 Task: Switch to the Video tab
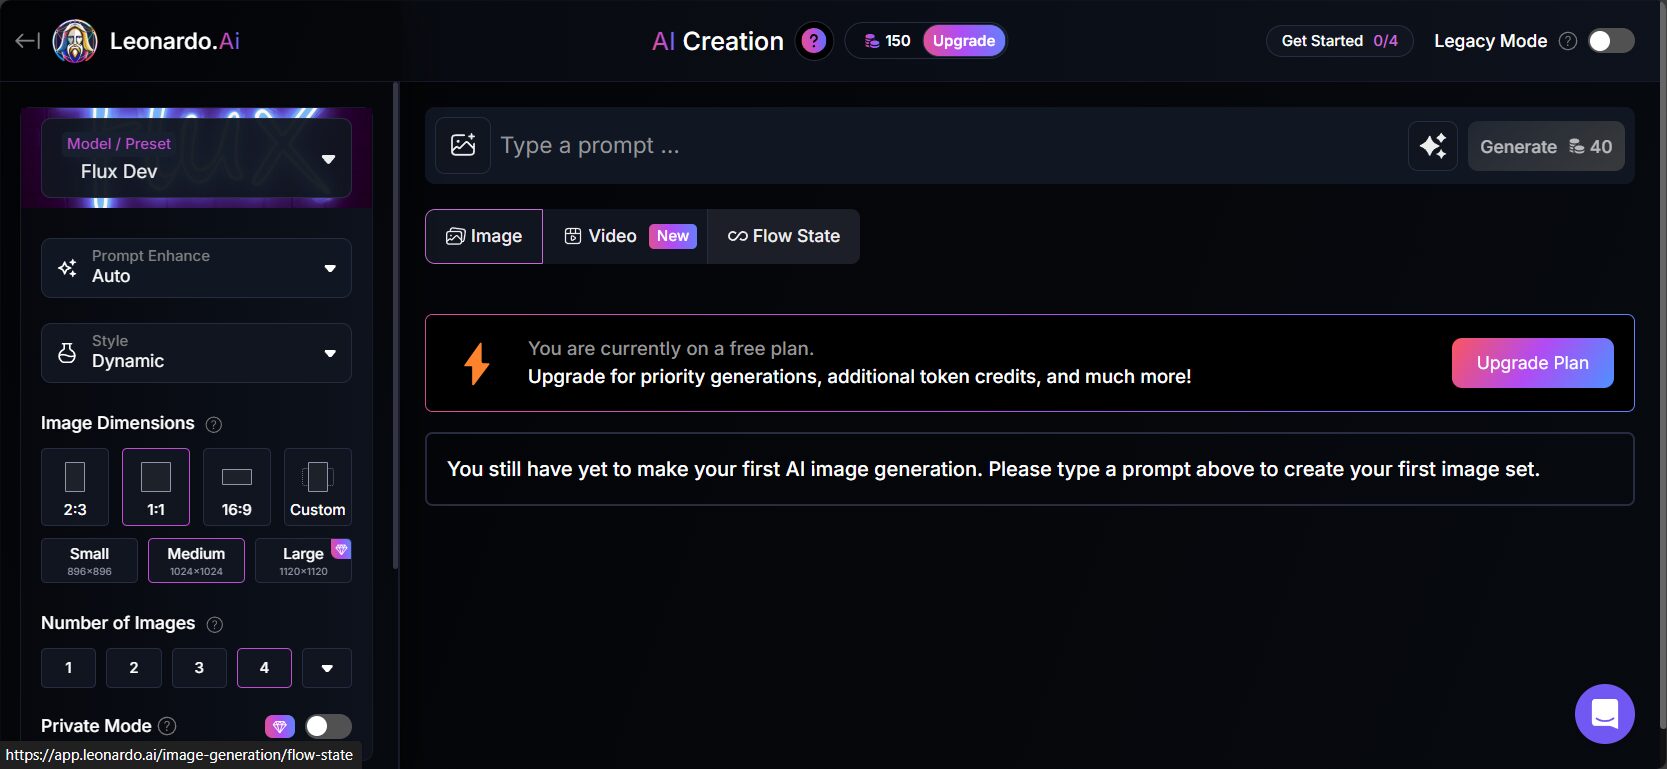coord(625,236)
